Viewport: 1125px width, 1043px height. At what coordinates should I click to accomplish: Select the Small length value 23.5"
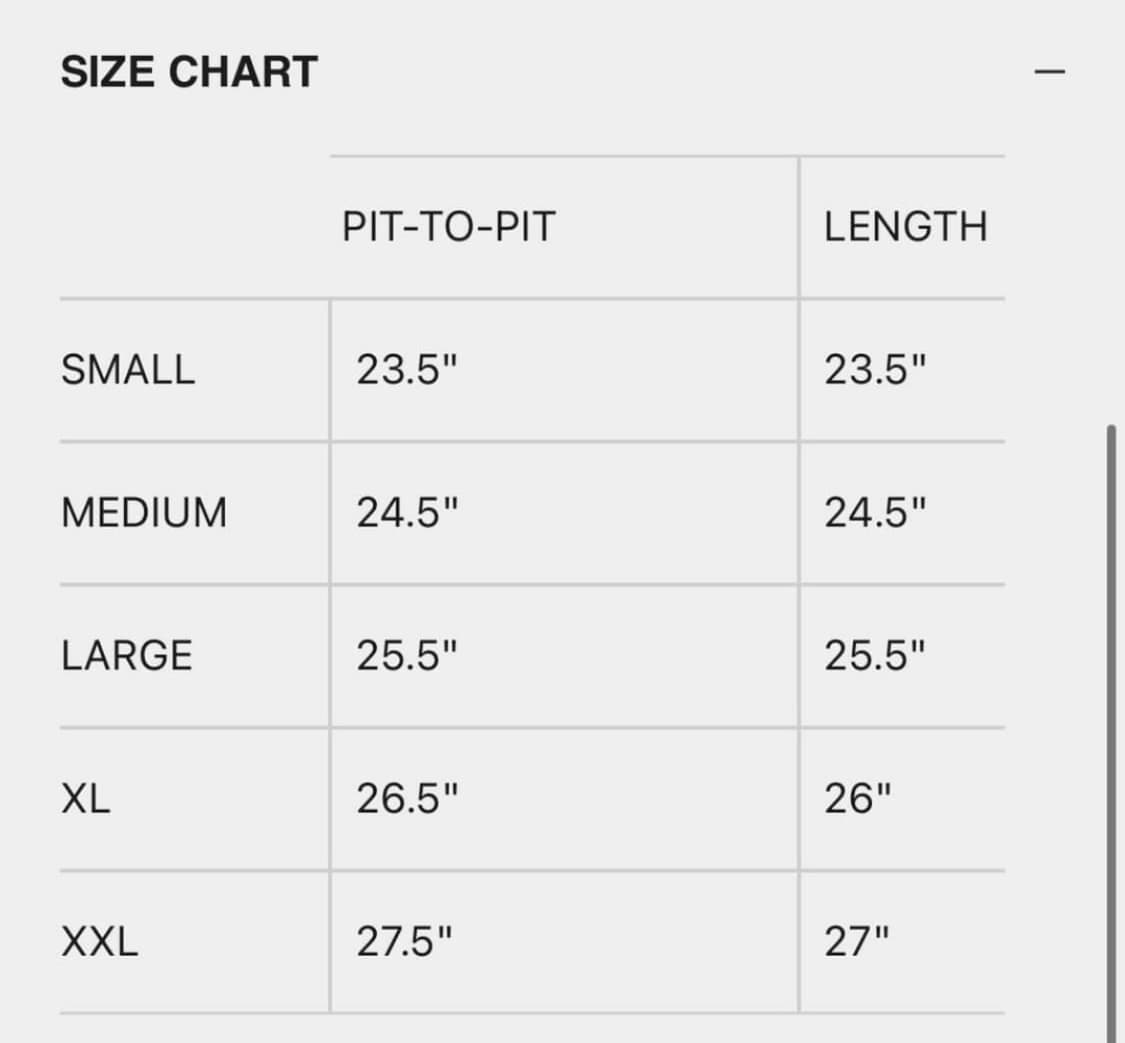coord(875,370)
